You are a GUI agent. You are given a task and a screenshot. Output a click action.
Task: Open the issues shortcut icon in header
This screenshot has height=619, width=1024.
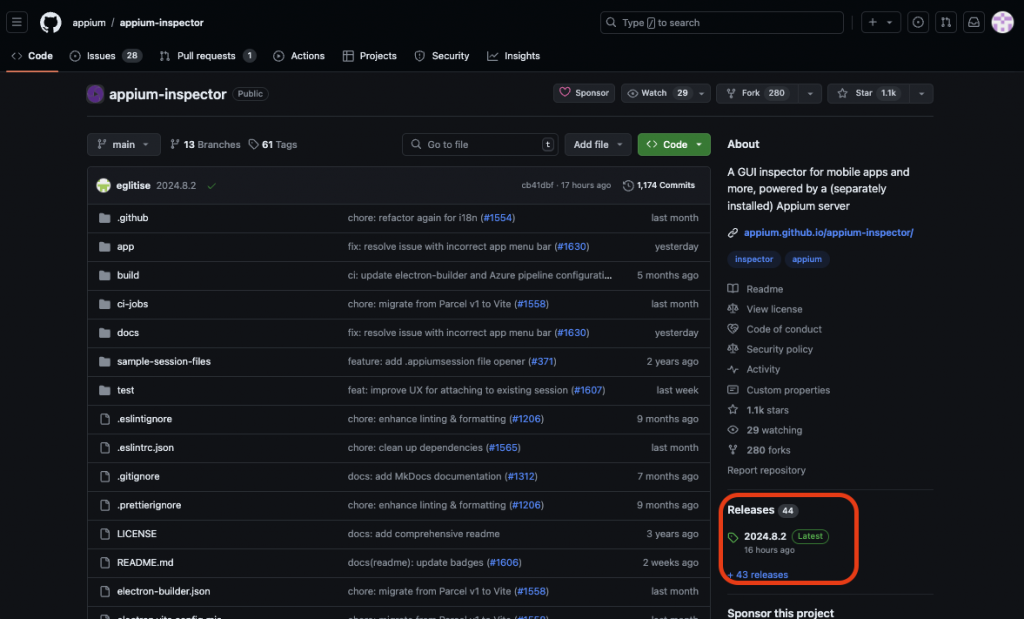[918, 22]
